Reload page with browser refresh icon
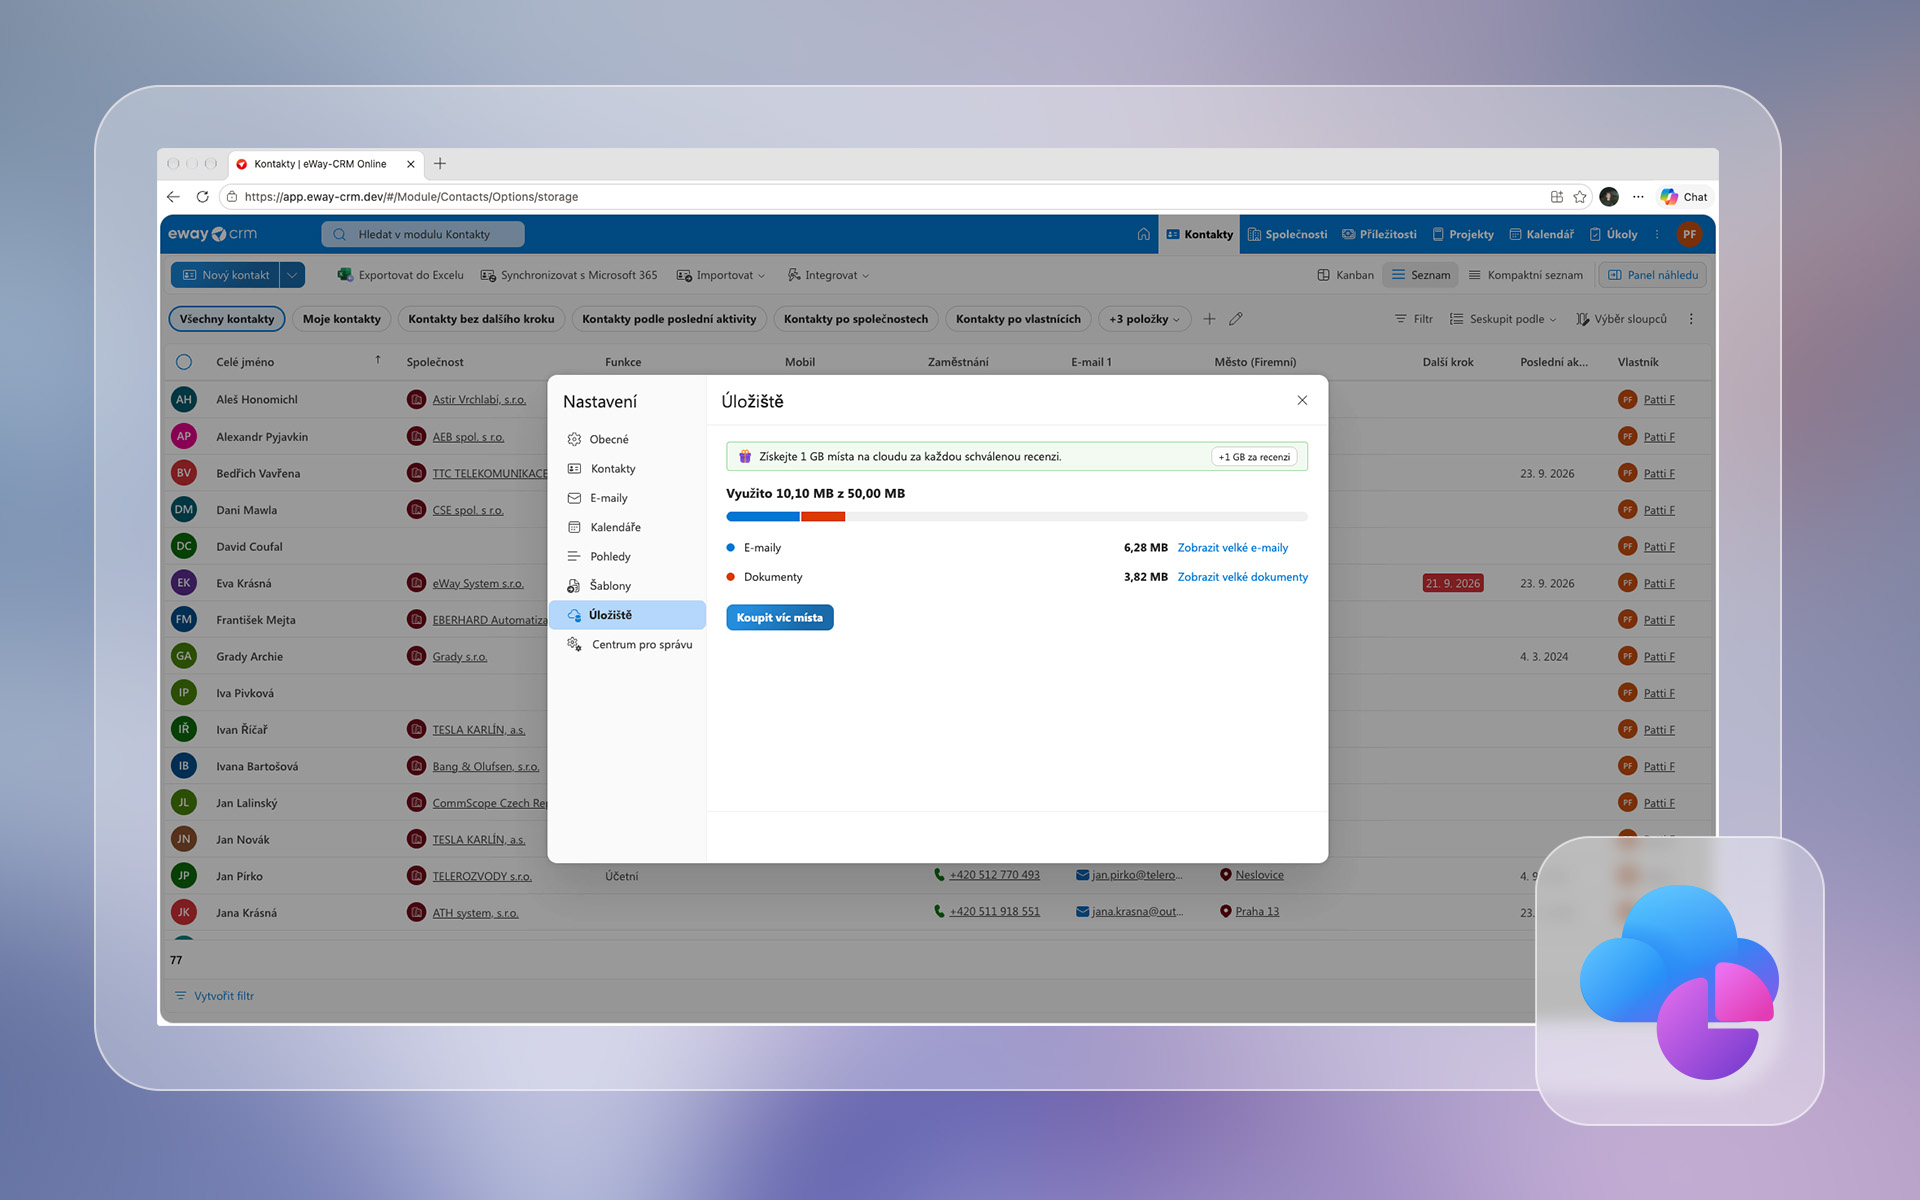This screenshot has height=1200, width=1920. pos(202,197)
